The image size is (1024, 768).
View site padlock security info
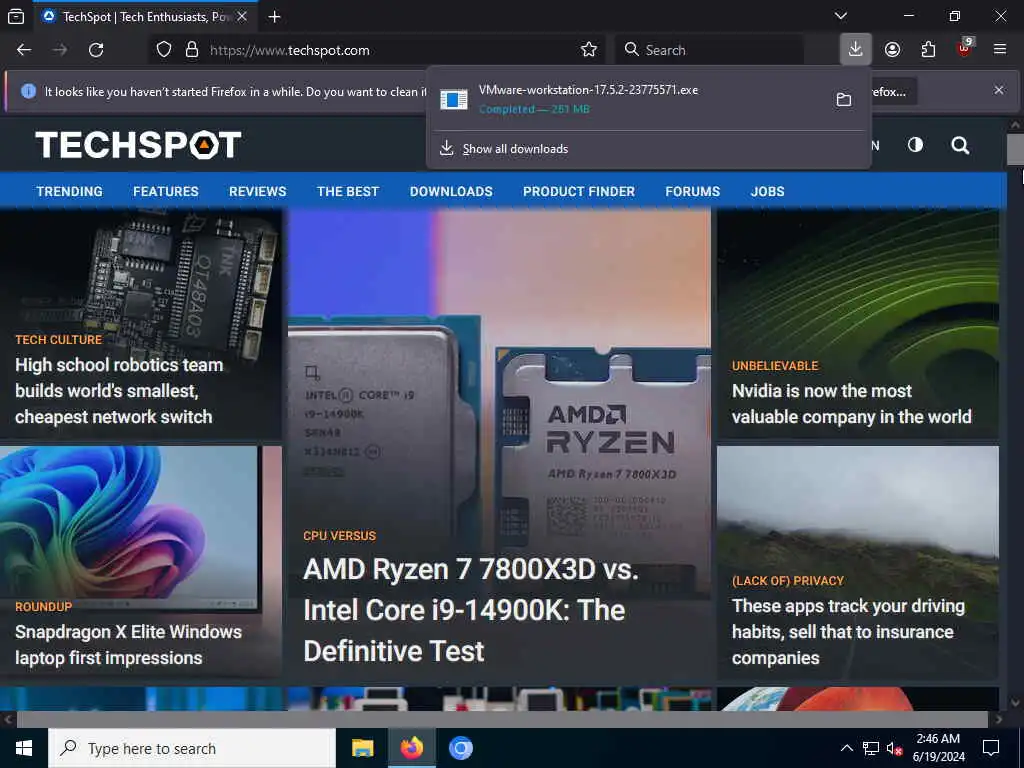click(x=192, y=50)
